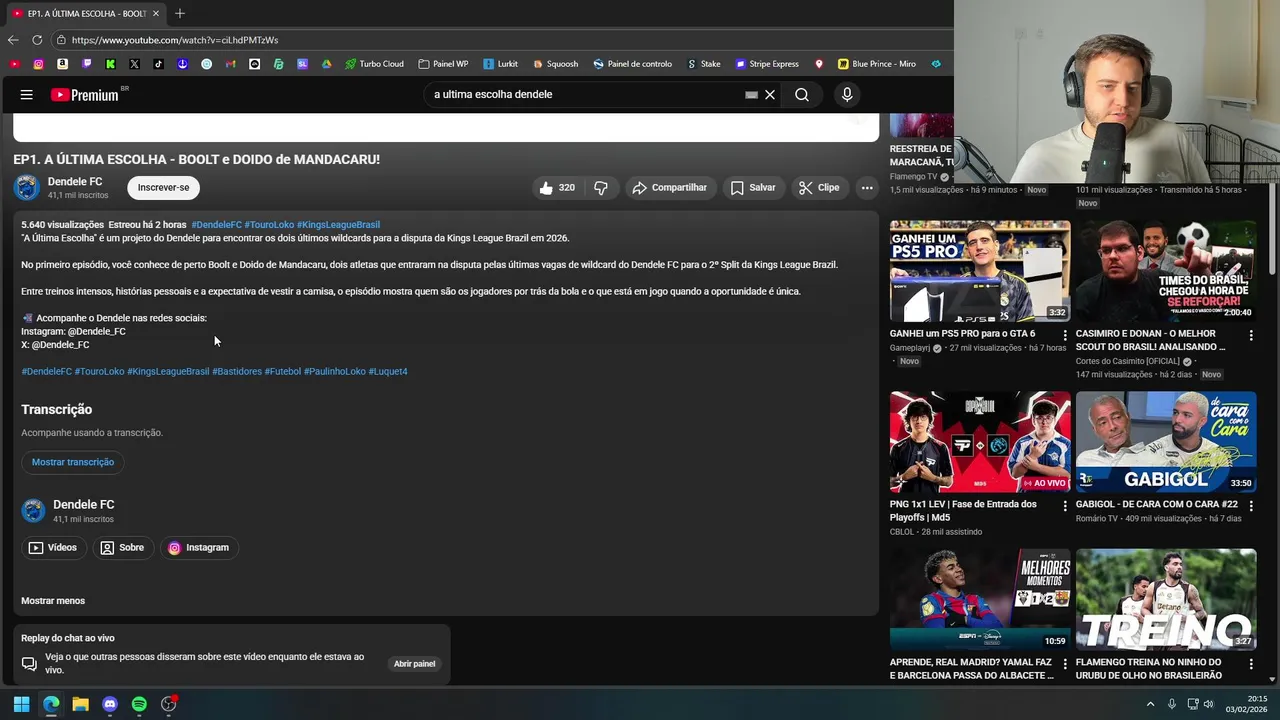Screen dimensions: 1280x720
Task: Open options for CASIMIRO E DONAN video
Action: coord(1251,336)
